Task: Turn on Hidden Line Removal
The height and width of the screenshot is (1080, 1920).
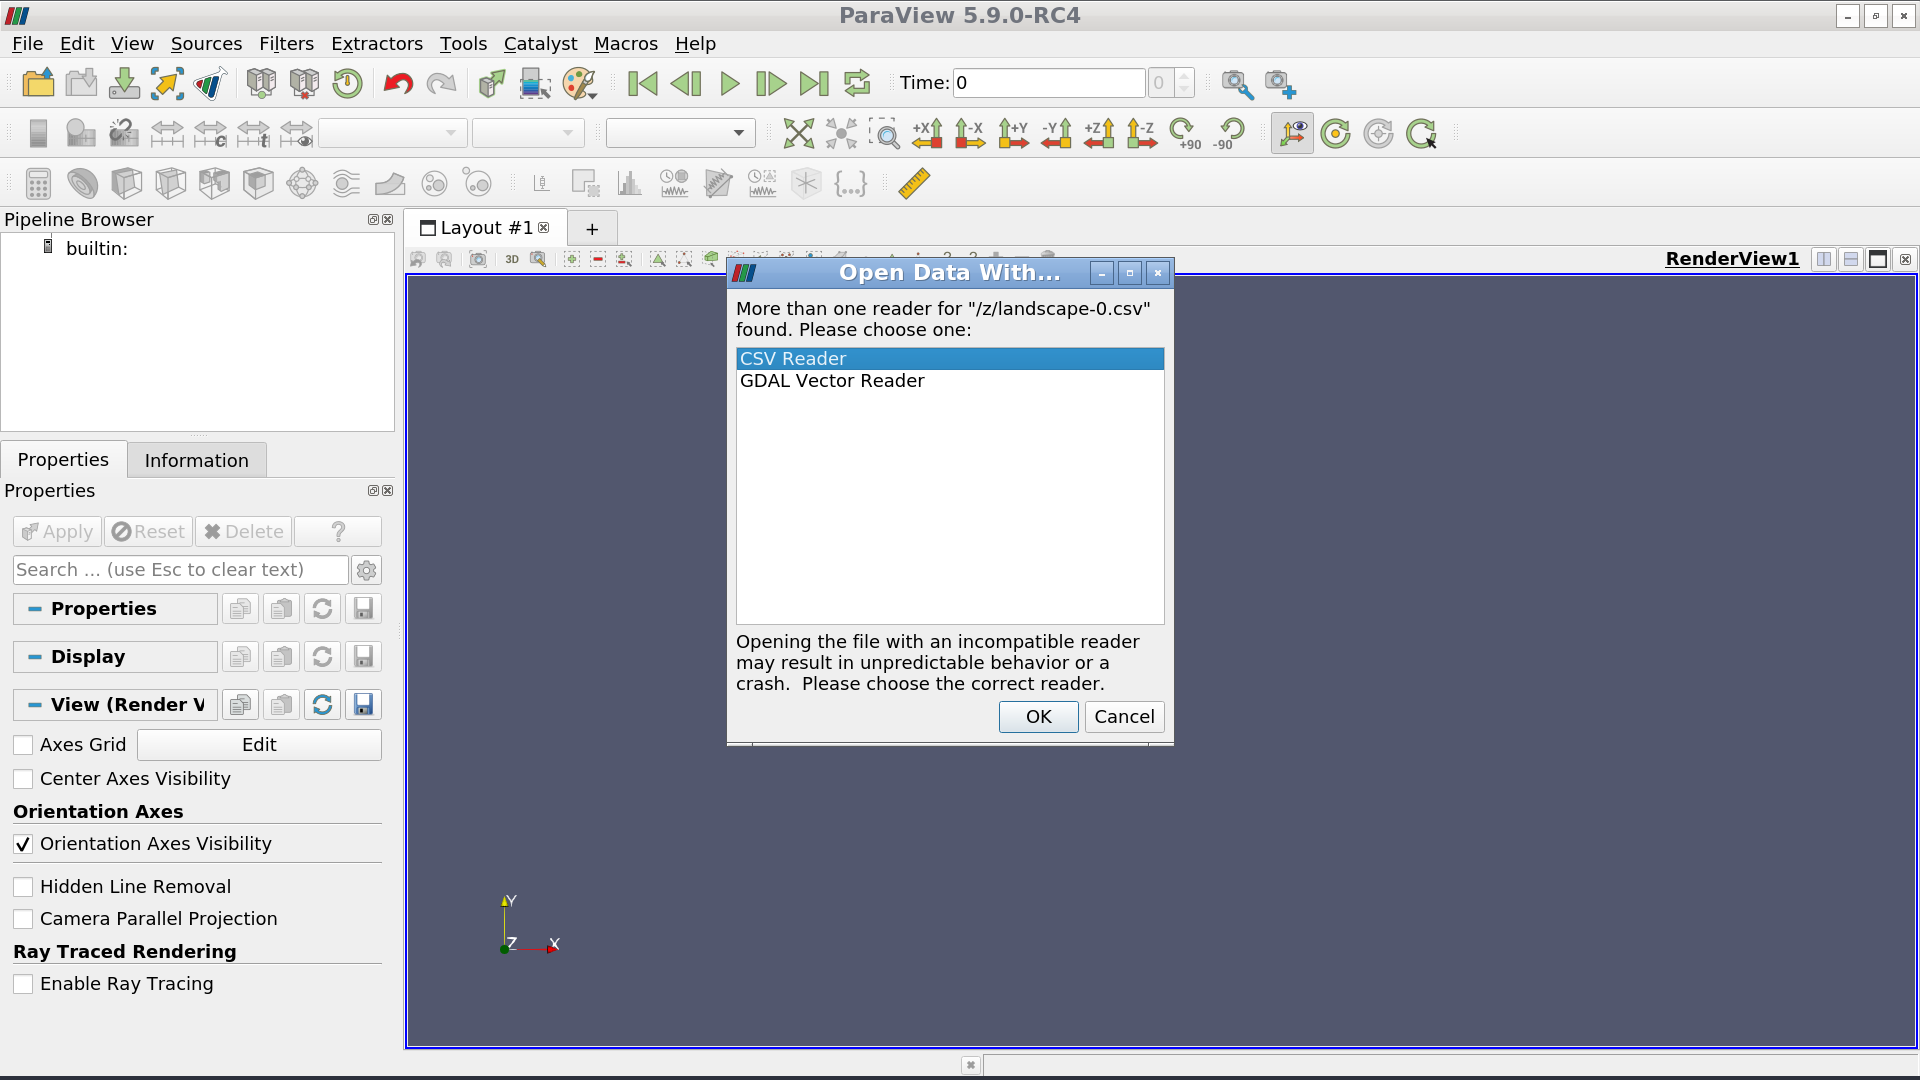Action: coord(23,886)
